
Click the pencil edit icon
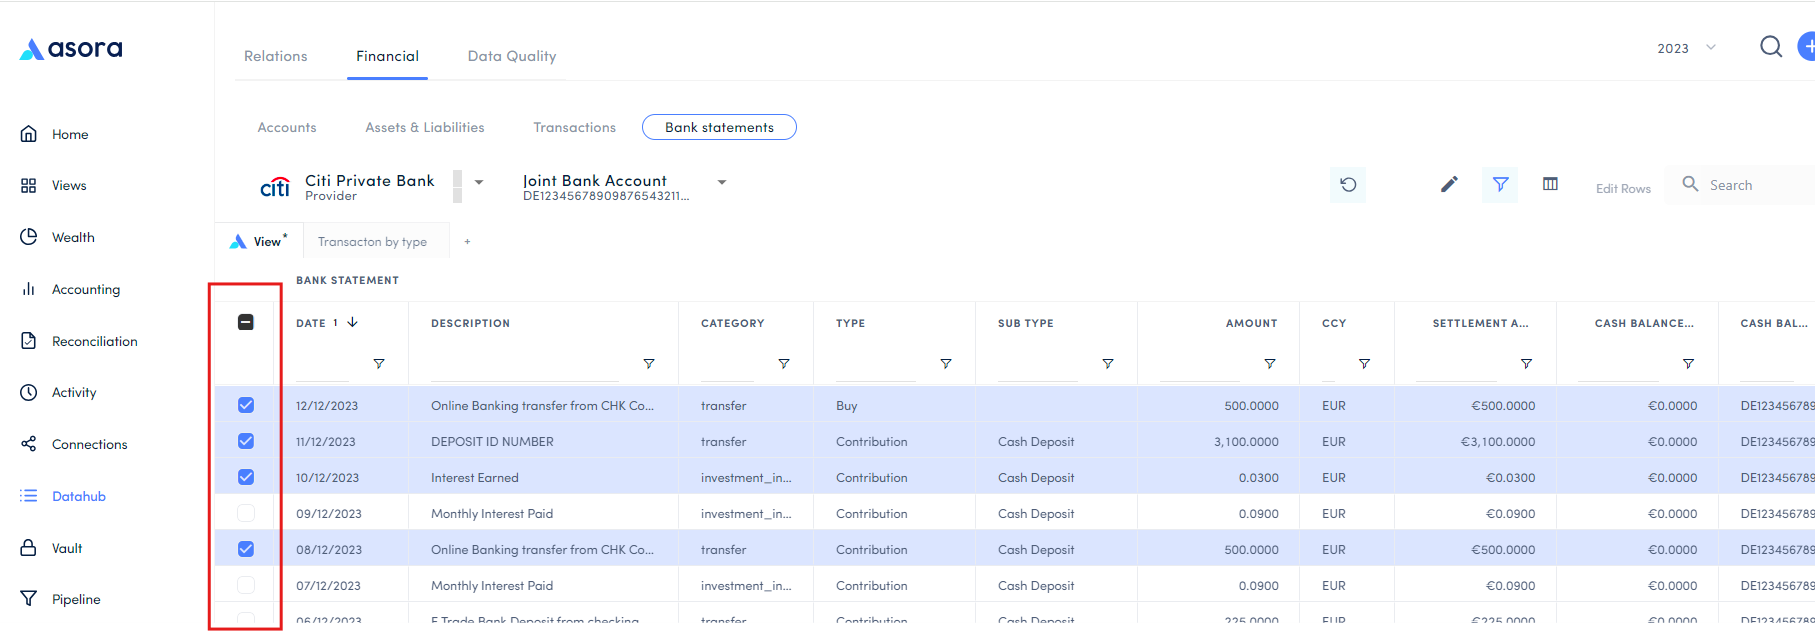(1449, 185)
